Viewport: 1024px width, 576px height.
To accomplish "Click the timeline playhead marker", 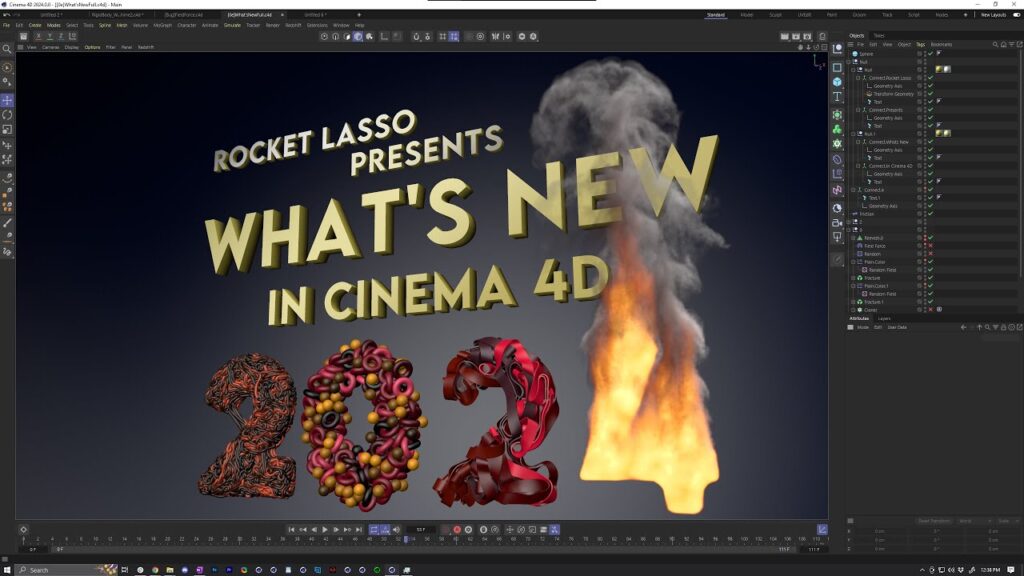I will coord(406,539).
